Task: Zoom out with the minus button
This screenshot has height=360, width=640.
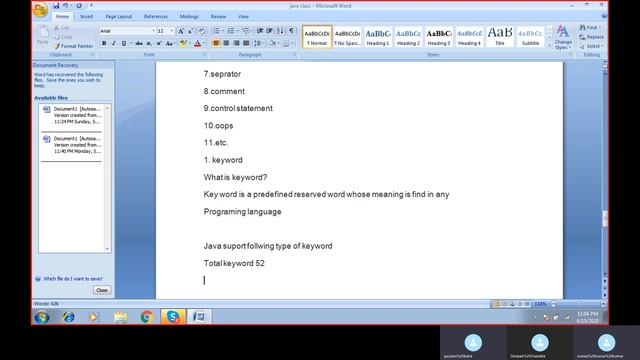Action: pyautogui.click(x=554, y=304)
